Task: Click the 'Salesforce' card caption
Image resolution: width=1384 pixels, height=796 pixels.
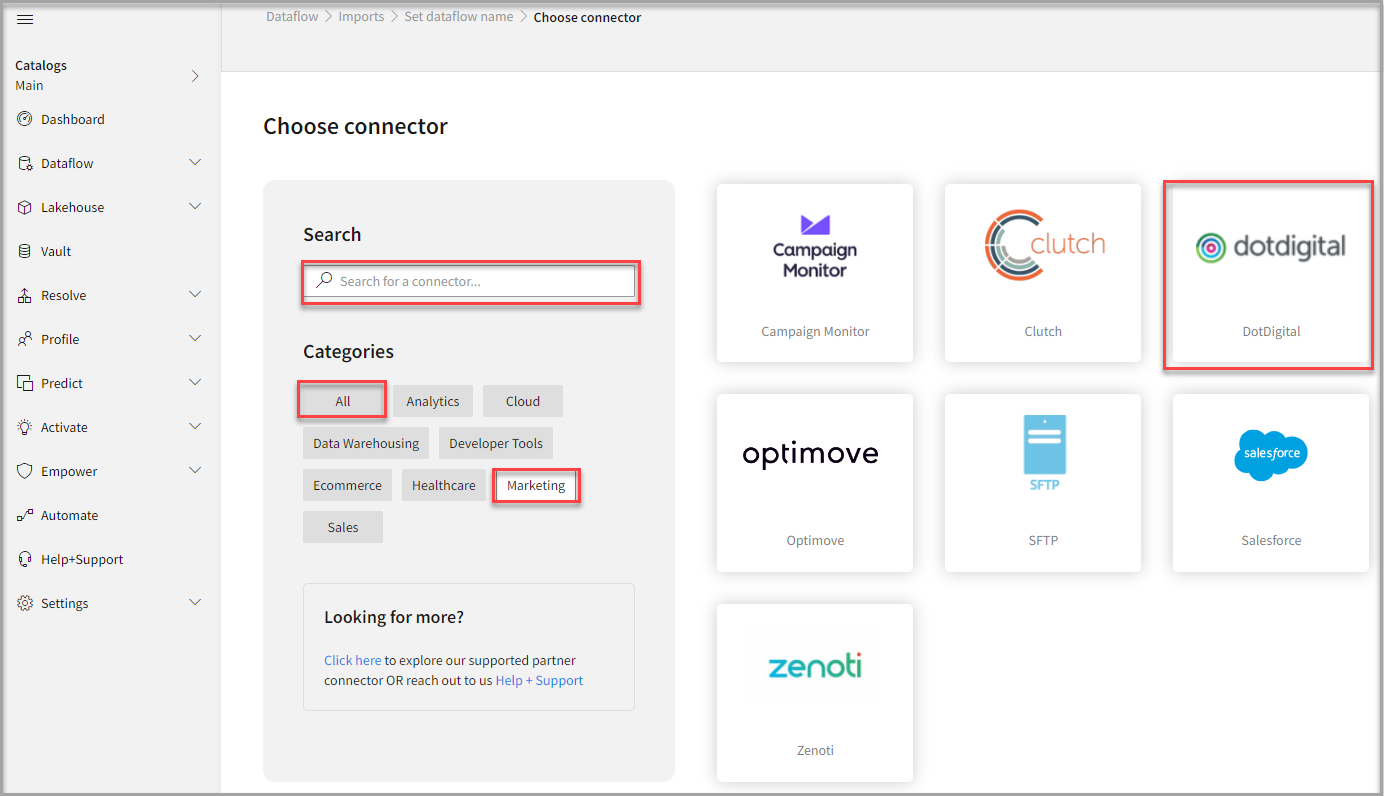Action: 1271,540
